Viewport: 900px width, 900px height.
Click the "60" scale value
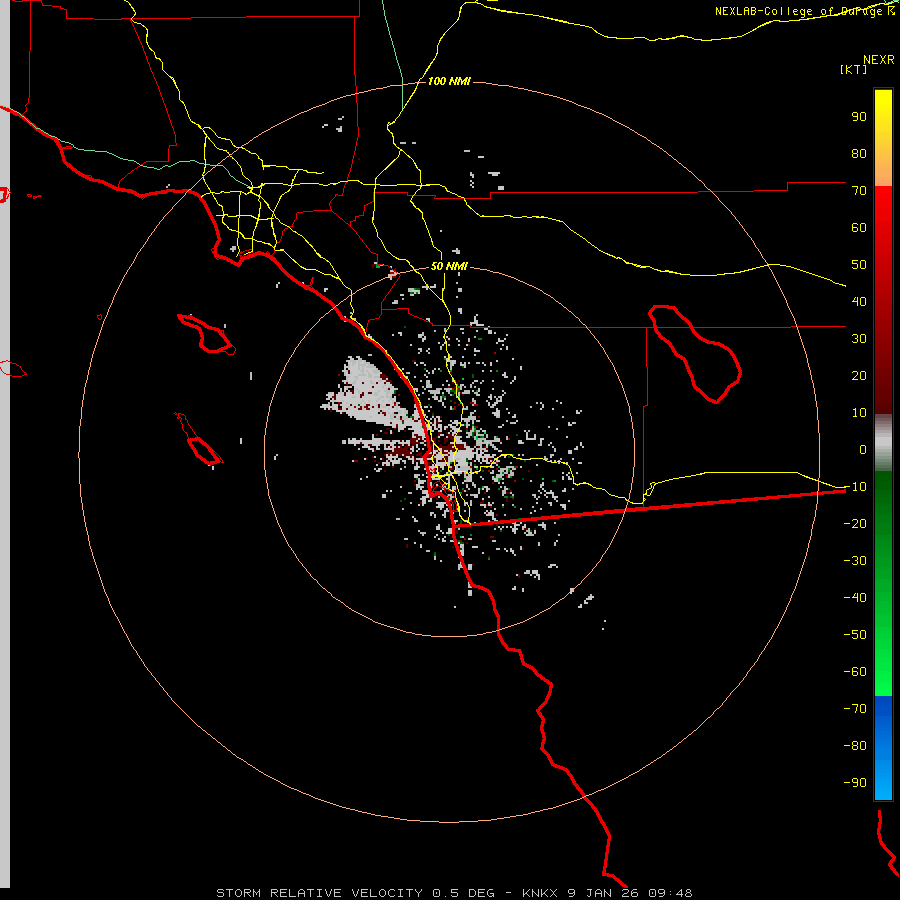859,228
